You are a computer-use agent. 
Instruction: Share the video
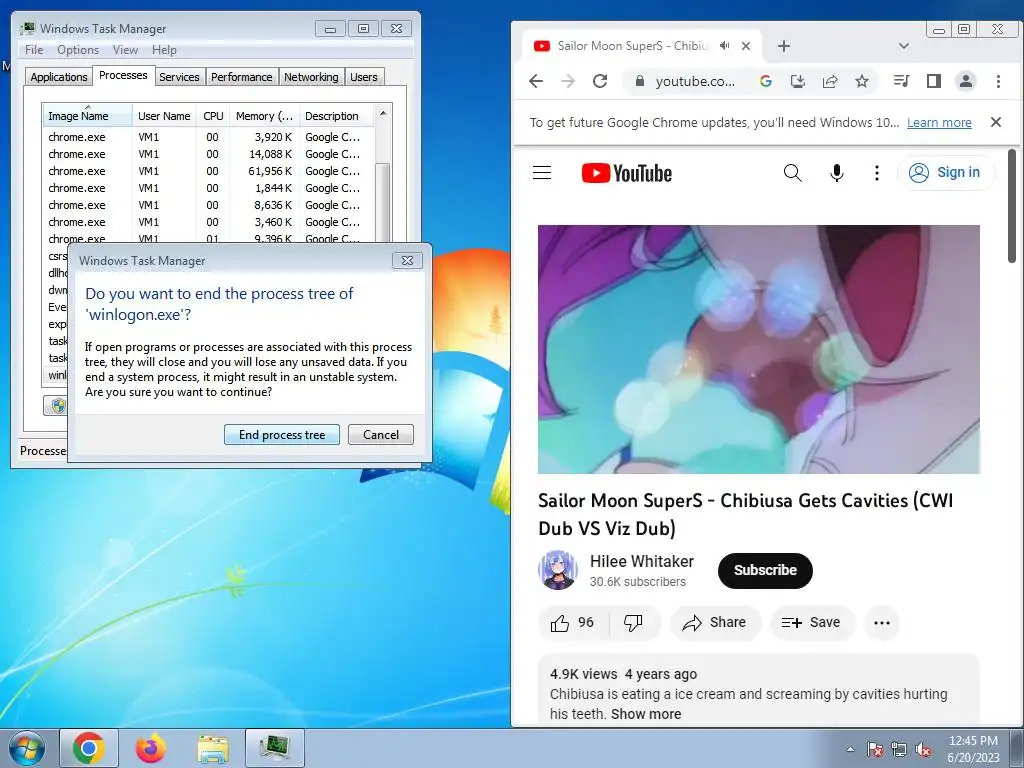pos(715,623)
